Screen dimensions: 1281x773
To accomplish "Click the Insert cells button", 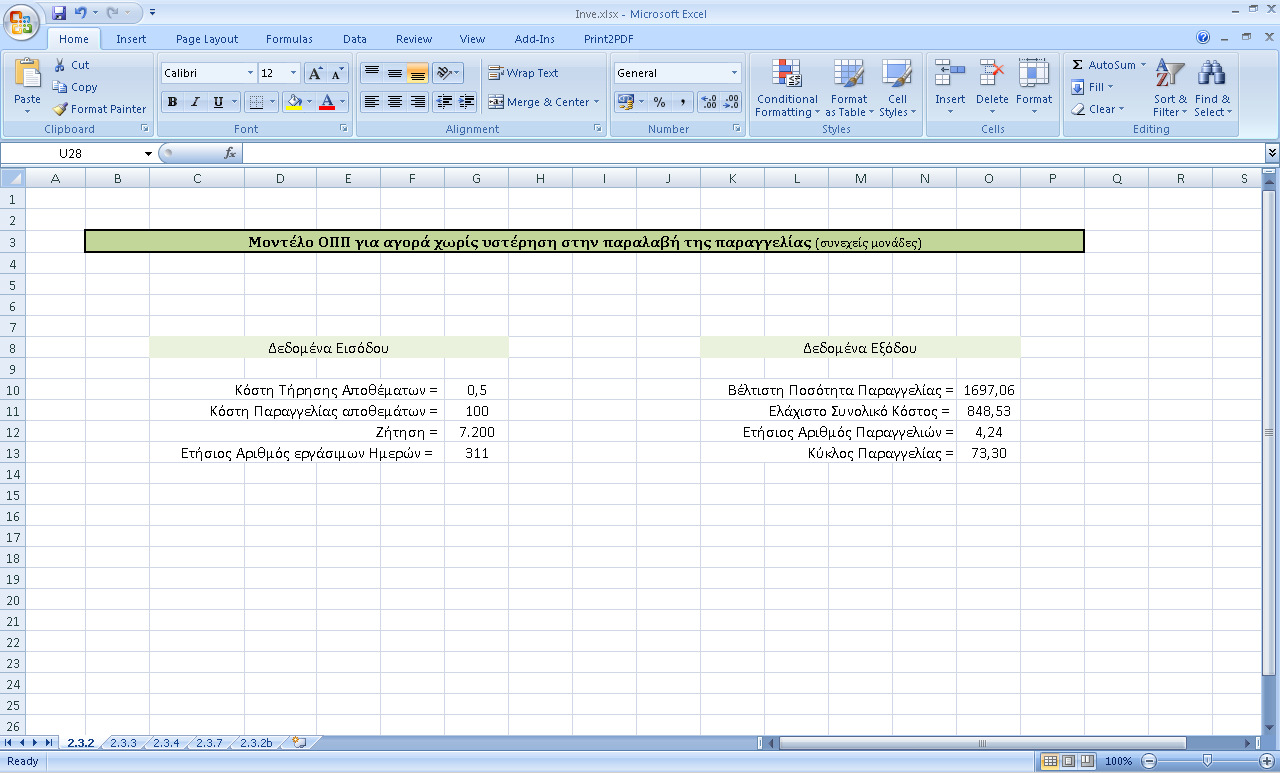I will (950, 88).
